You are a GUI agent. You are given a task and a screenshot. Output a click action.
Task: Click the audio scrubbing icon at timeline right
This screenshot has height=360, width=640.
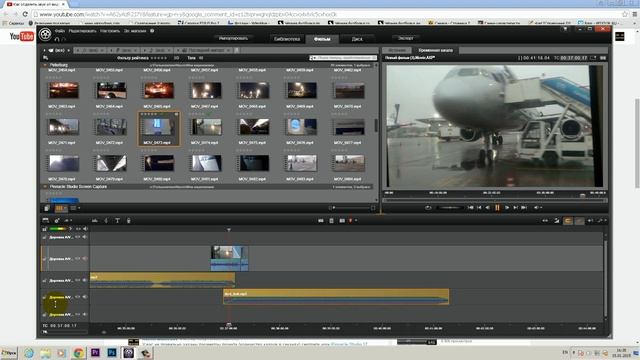590,220
